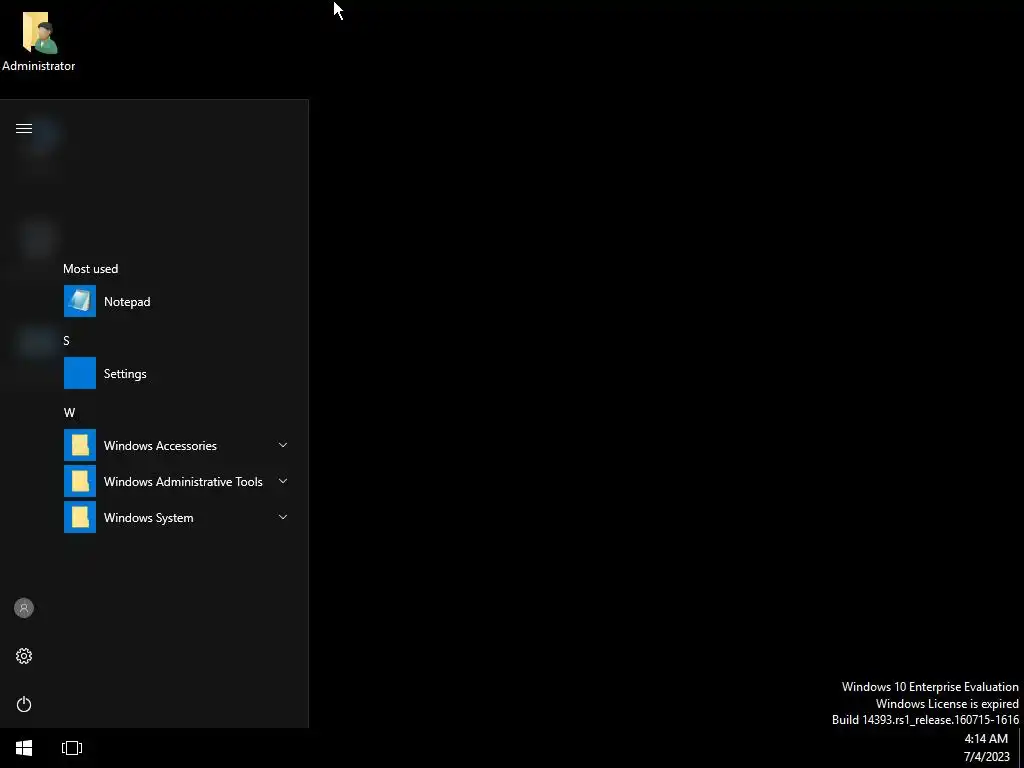This screenshot has height=768, width=1024.
Task: Expand the Start menu hamburger navigation
Action: (x=24, y=129)
